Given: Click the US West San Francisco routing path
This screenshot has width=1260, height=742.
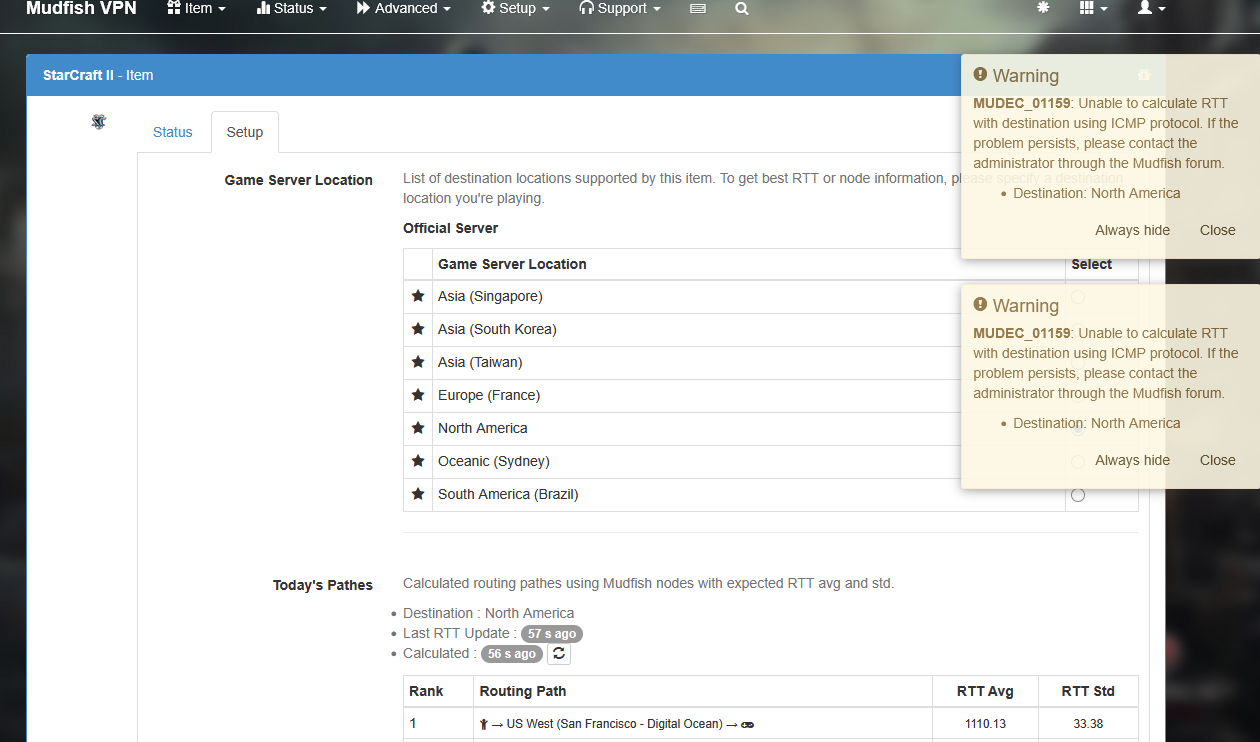Looking at the screenshot, I should [614, 724].
